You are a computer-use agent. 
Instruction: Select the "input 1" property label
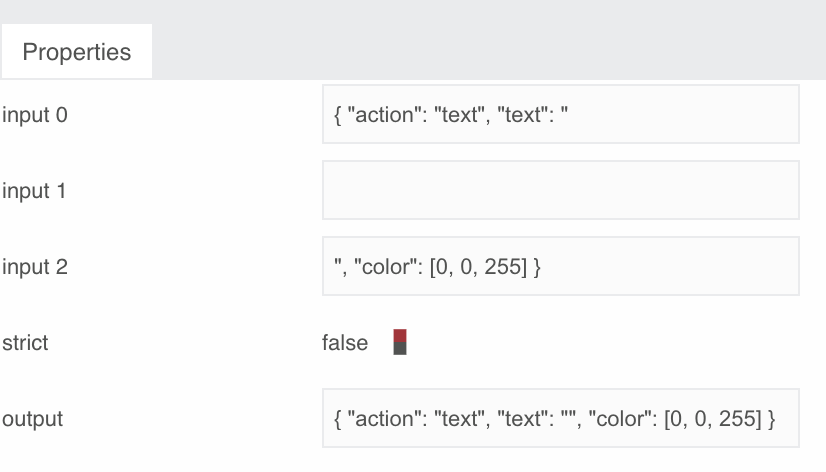pyautogui.click(x=34, y=191)
